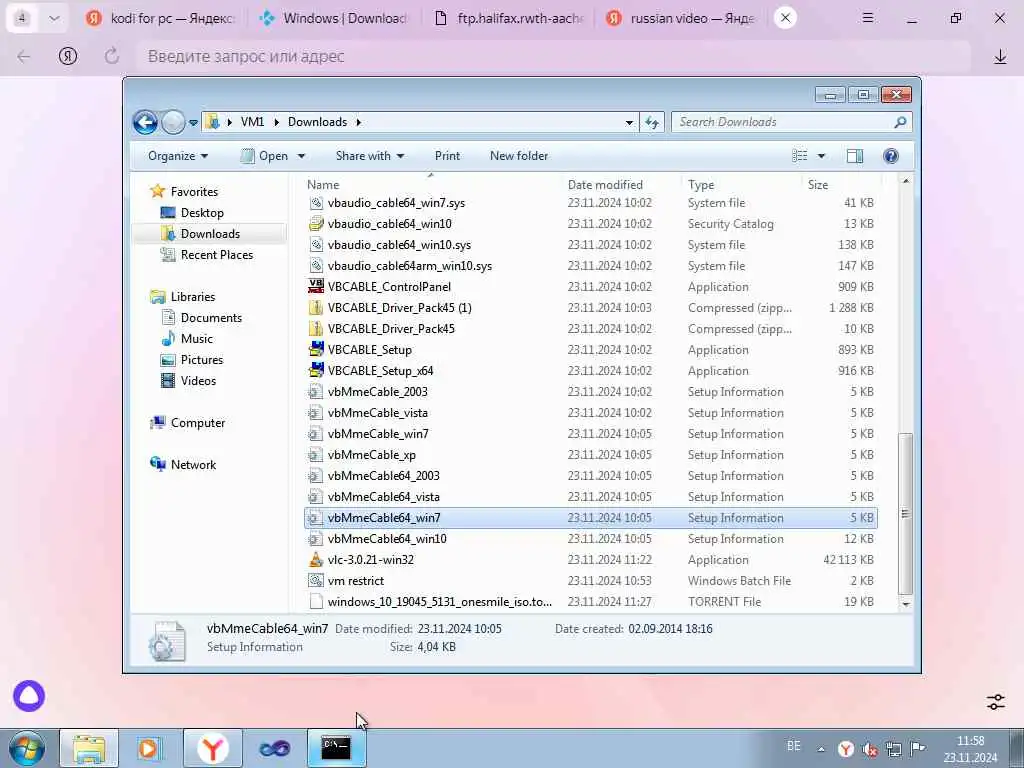Viewport: 1024px width, 768px height.
Task: Click the Search Downloads field
Action: pyautogui.click(x=792, y=122)
